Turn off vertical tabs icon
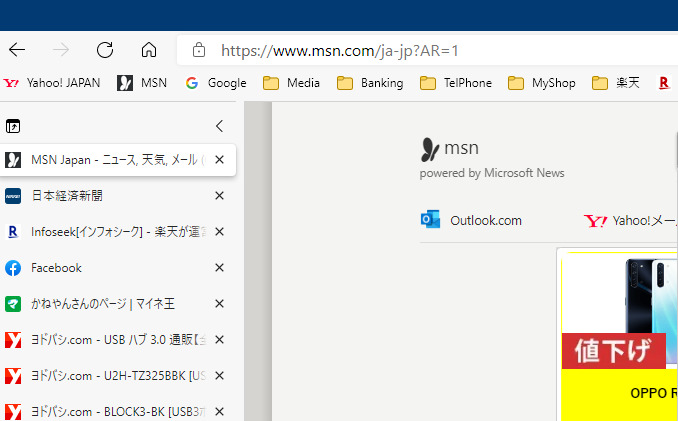Image resolution: width=678 pixels, height=421 pixels. [x=13, y=126]
